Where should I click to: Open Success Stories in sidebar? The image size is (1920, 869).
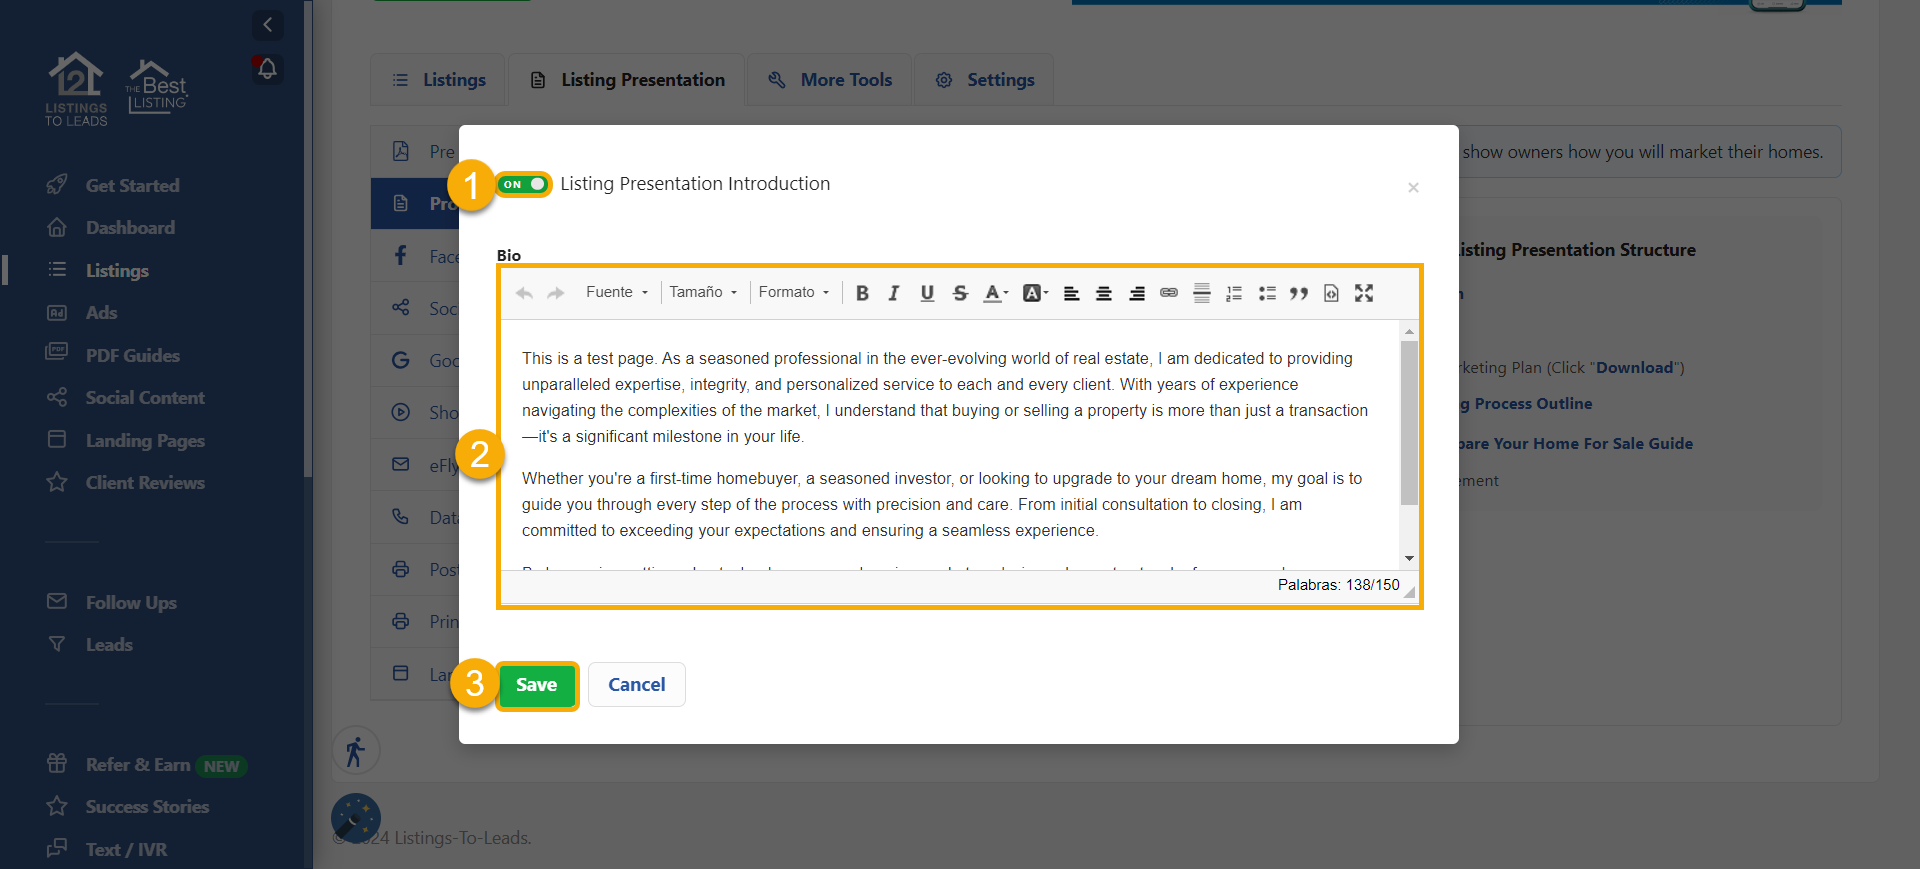click(128, 807)
